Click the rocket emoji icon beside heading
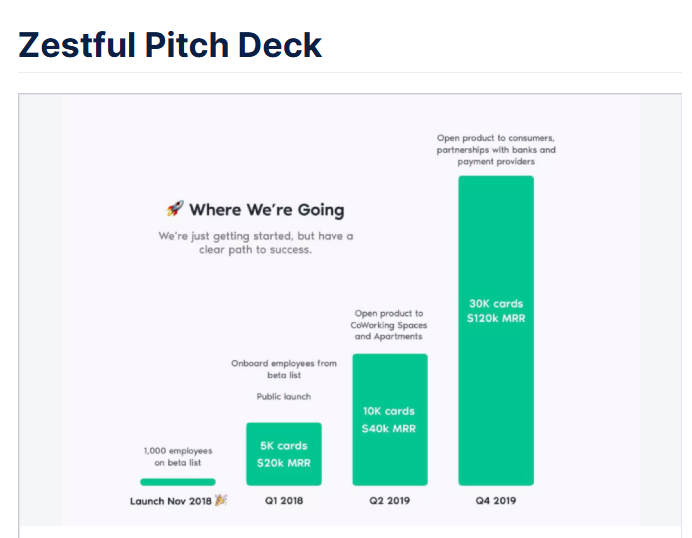Image resolution: width=692 pixels, height=538 pixels. [175, 208]
